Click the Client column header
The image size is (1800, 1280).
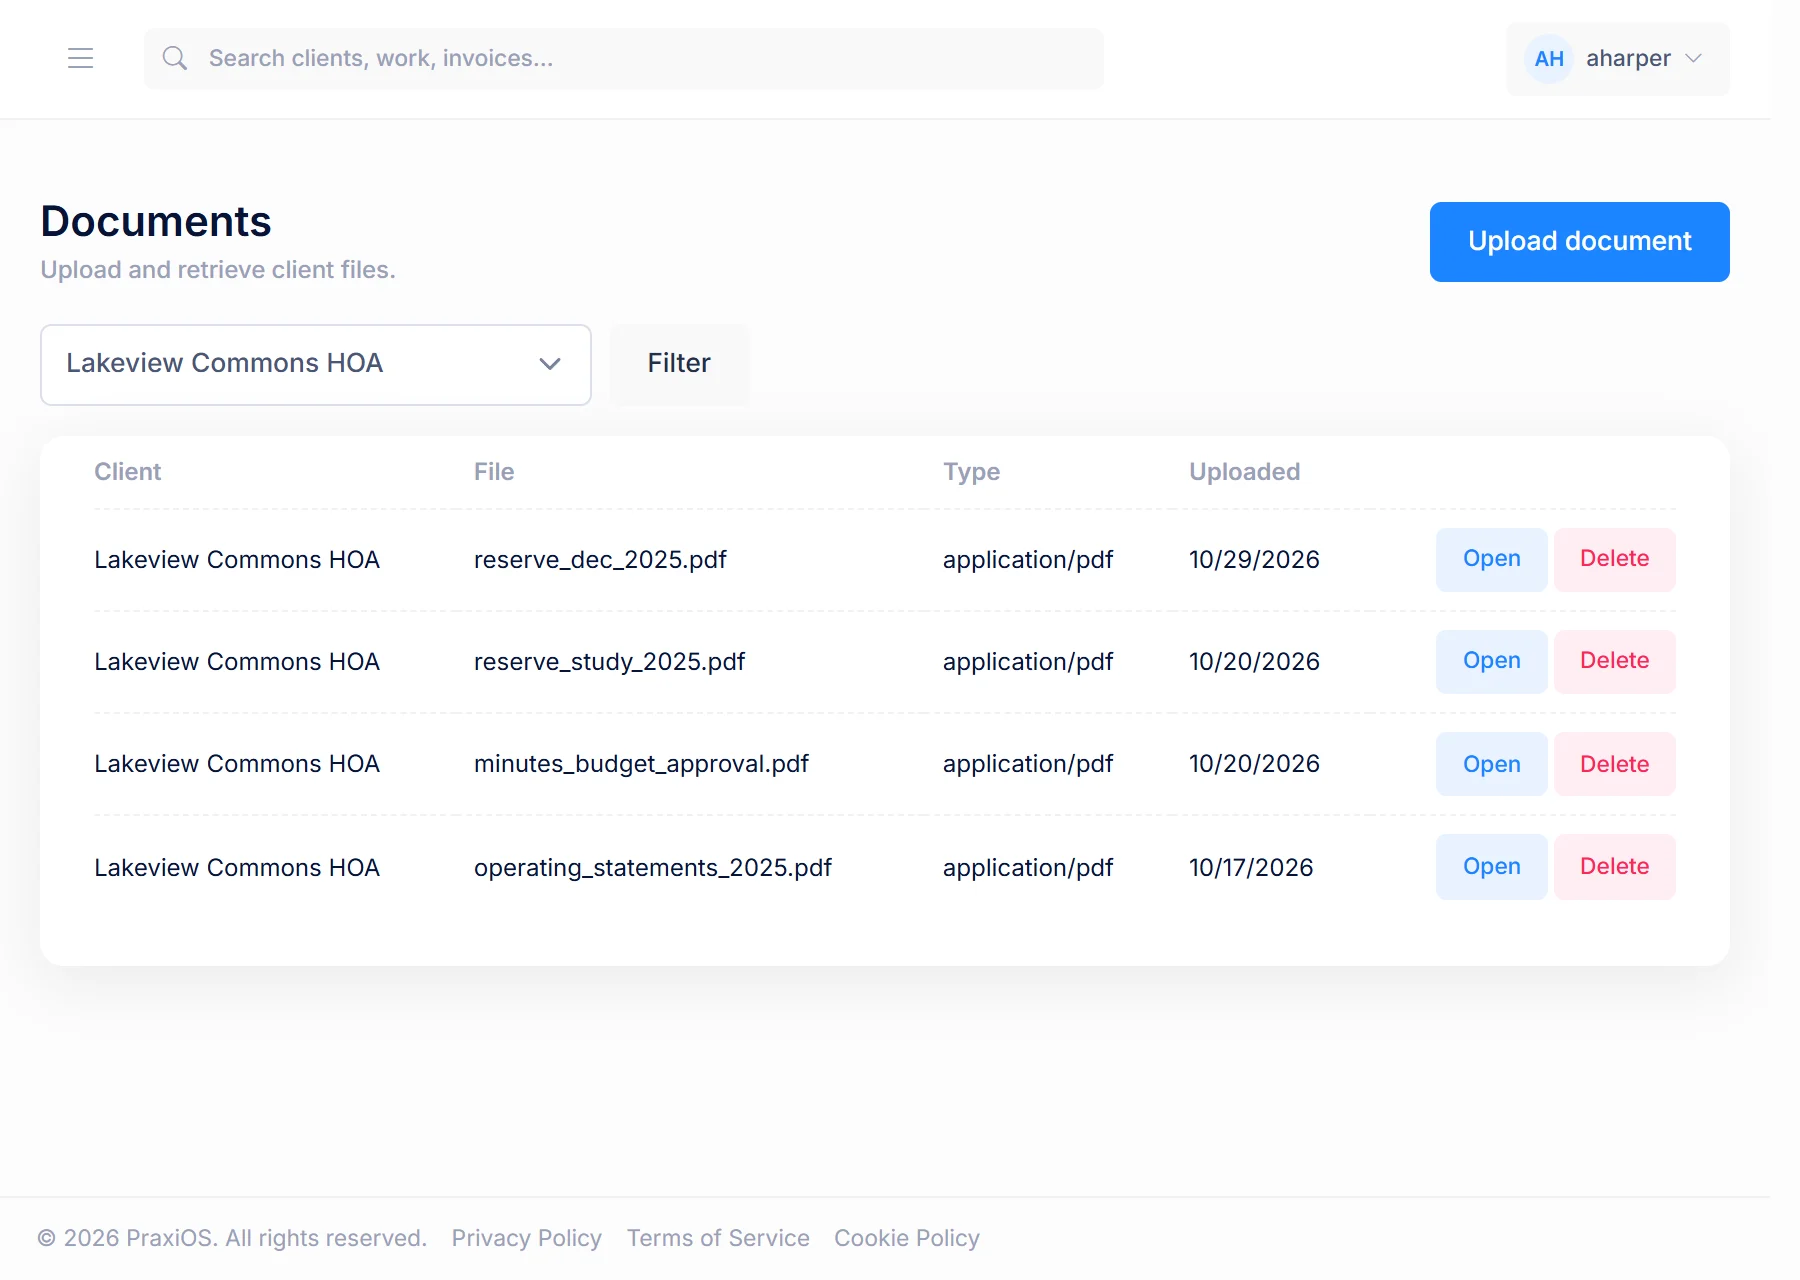[x=128, y=472]
